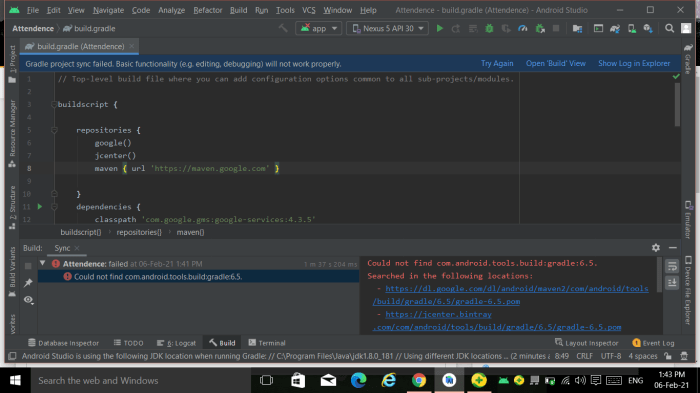Toggle soft-wrap icon in build output
Screen dimensions: 700x393
[x=672, y=267]
